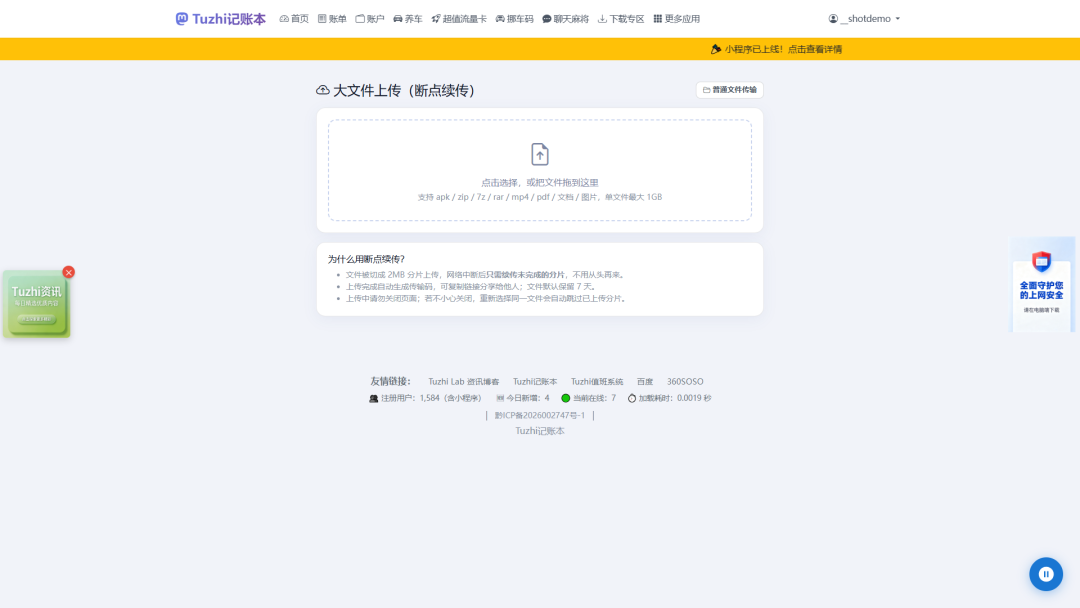Click the 大文件上传（断点续传）title

(404, 90)
